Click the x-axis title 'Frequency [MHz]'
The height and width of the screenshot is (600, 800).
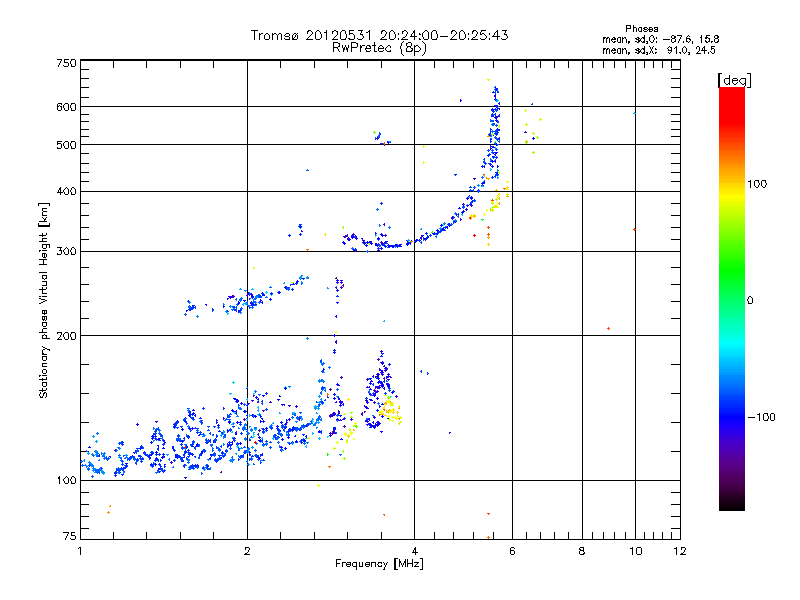(x=379, y=564)
